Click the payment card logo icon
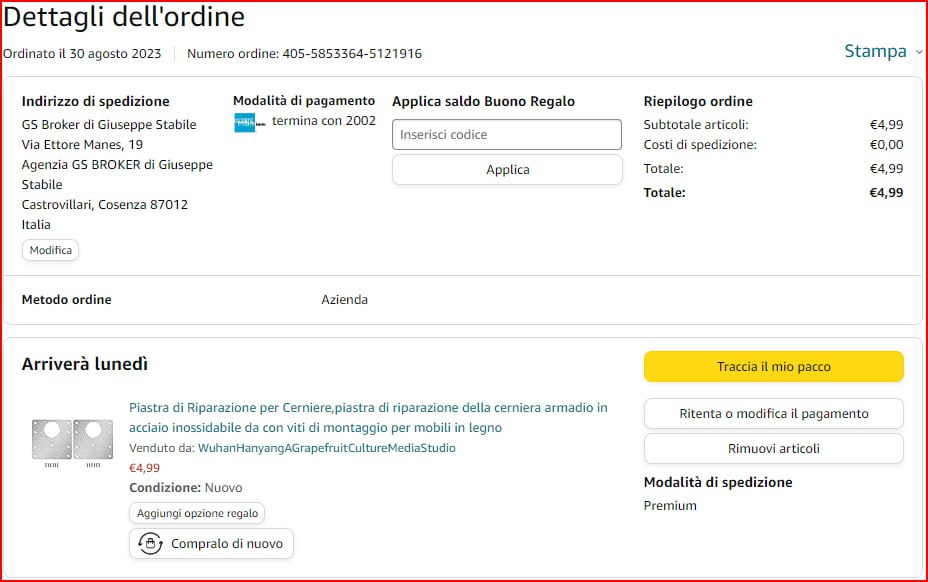928x582 pixels. tap(249, 123)
